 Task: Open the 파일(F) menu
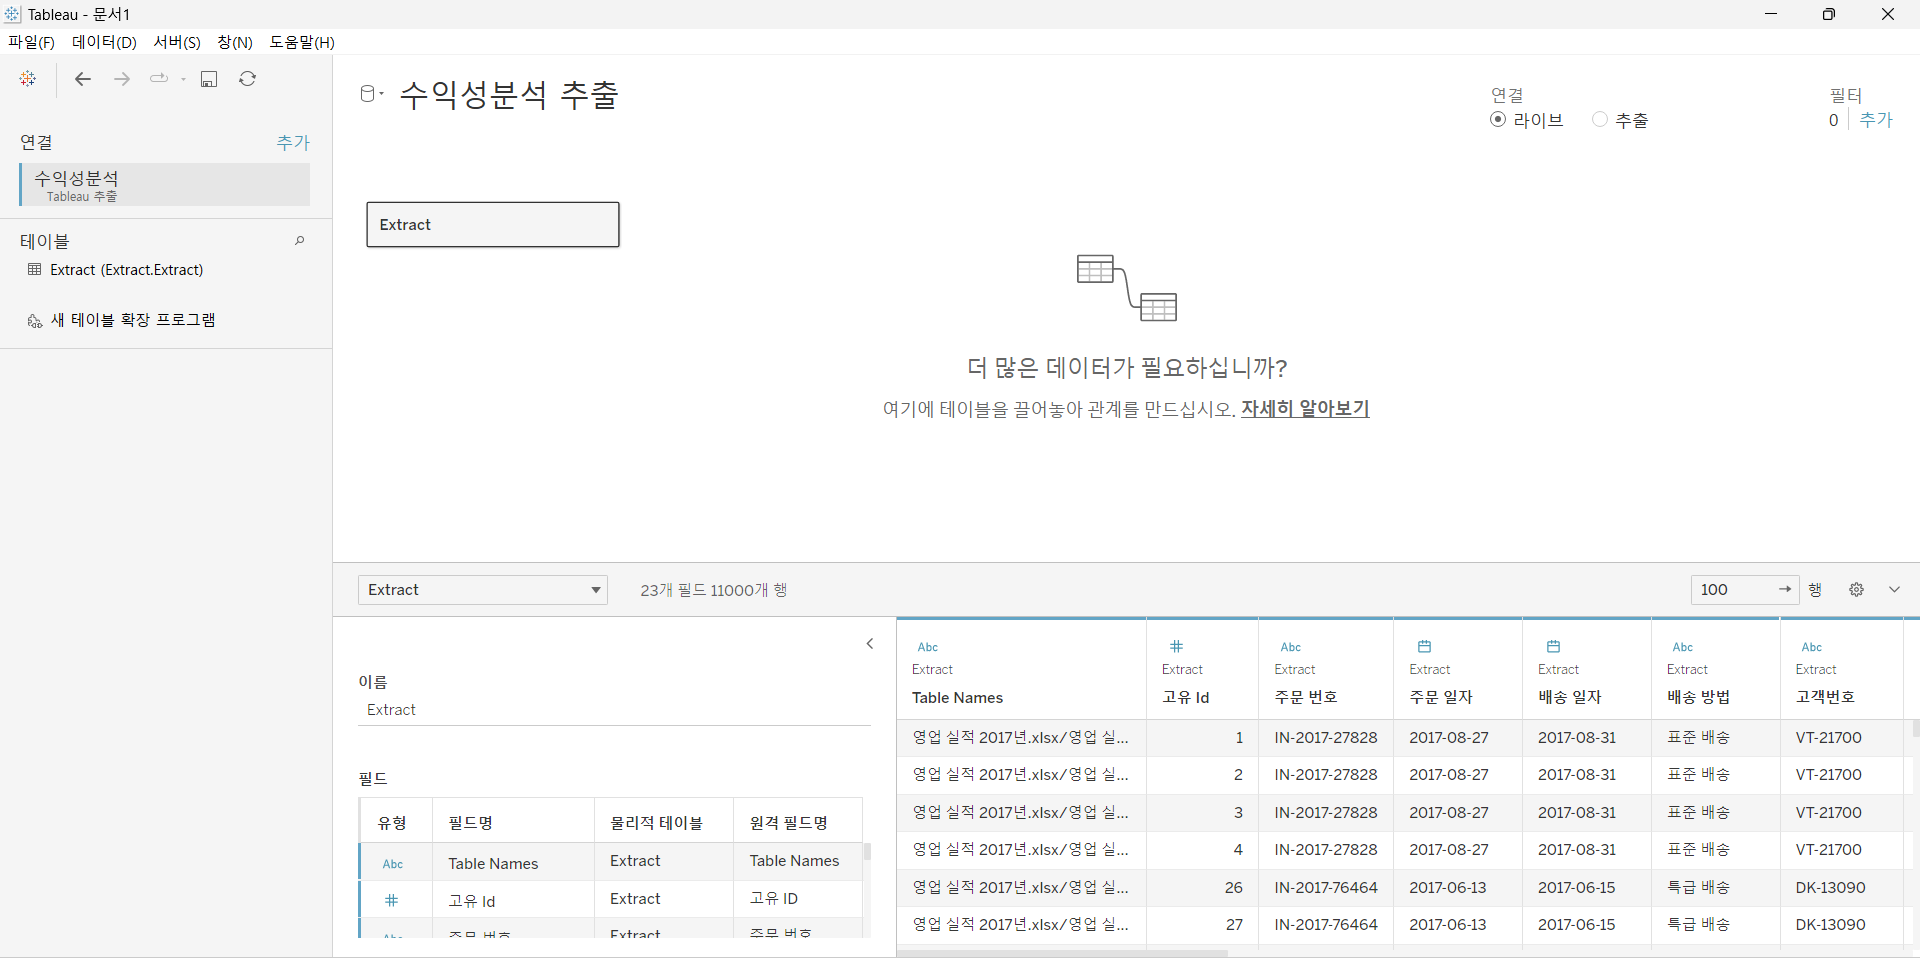coord(31,42)
